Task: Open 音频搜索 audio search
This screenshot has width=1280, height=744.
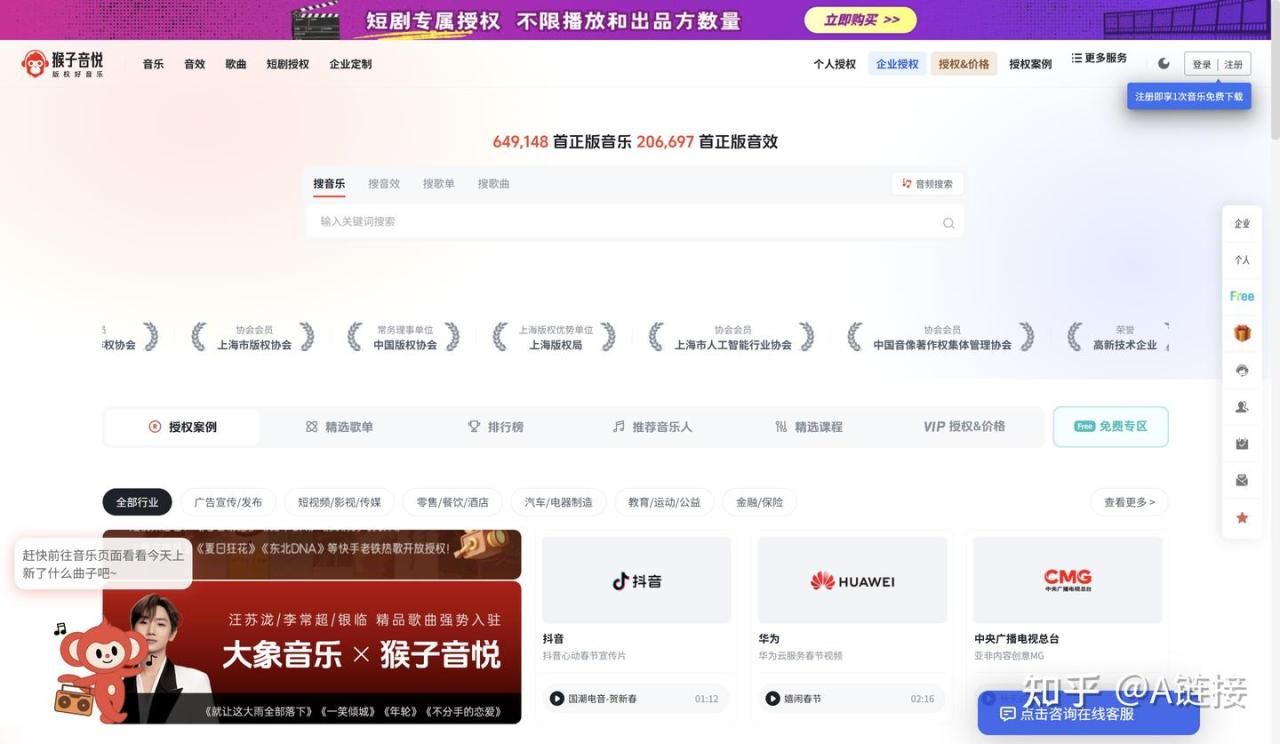Action: pyautogui.click(x=927, y=184)
